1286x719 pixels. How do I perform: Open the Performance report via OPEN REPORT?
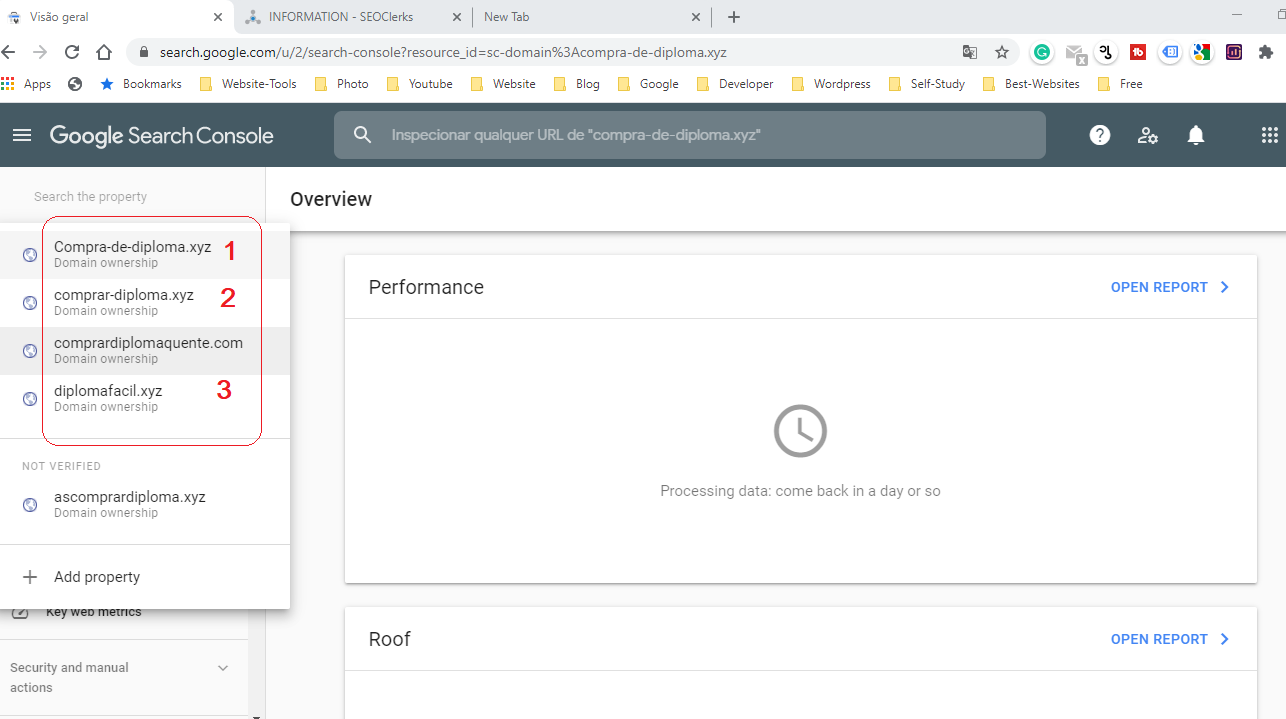coord(1160,287)
